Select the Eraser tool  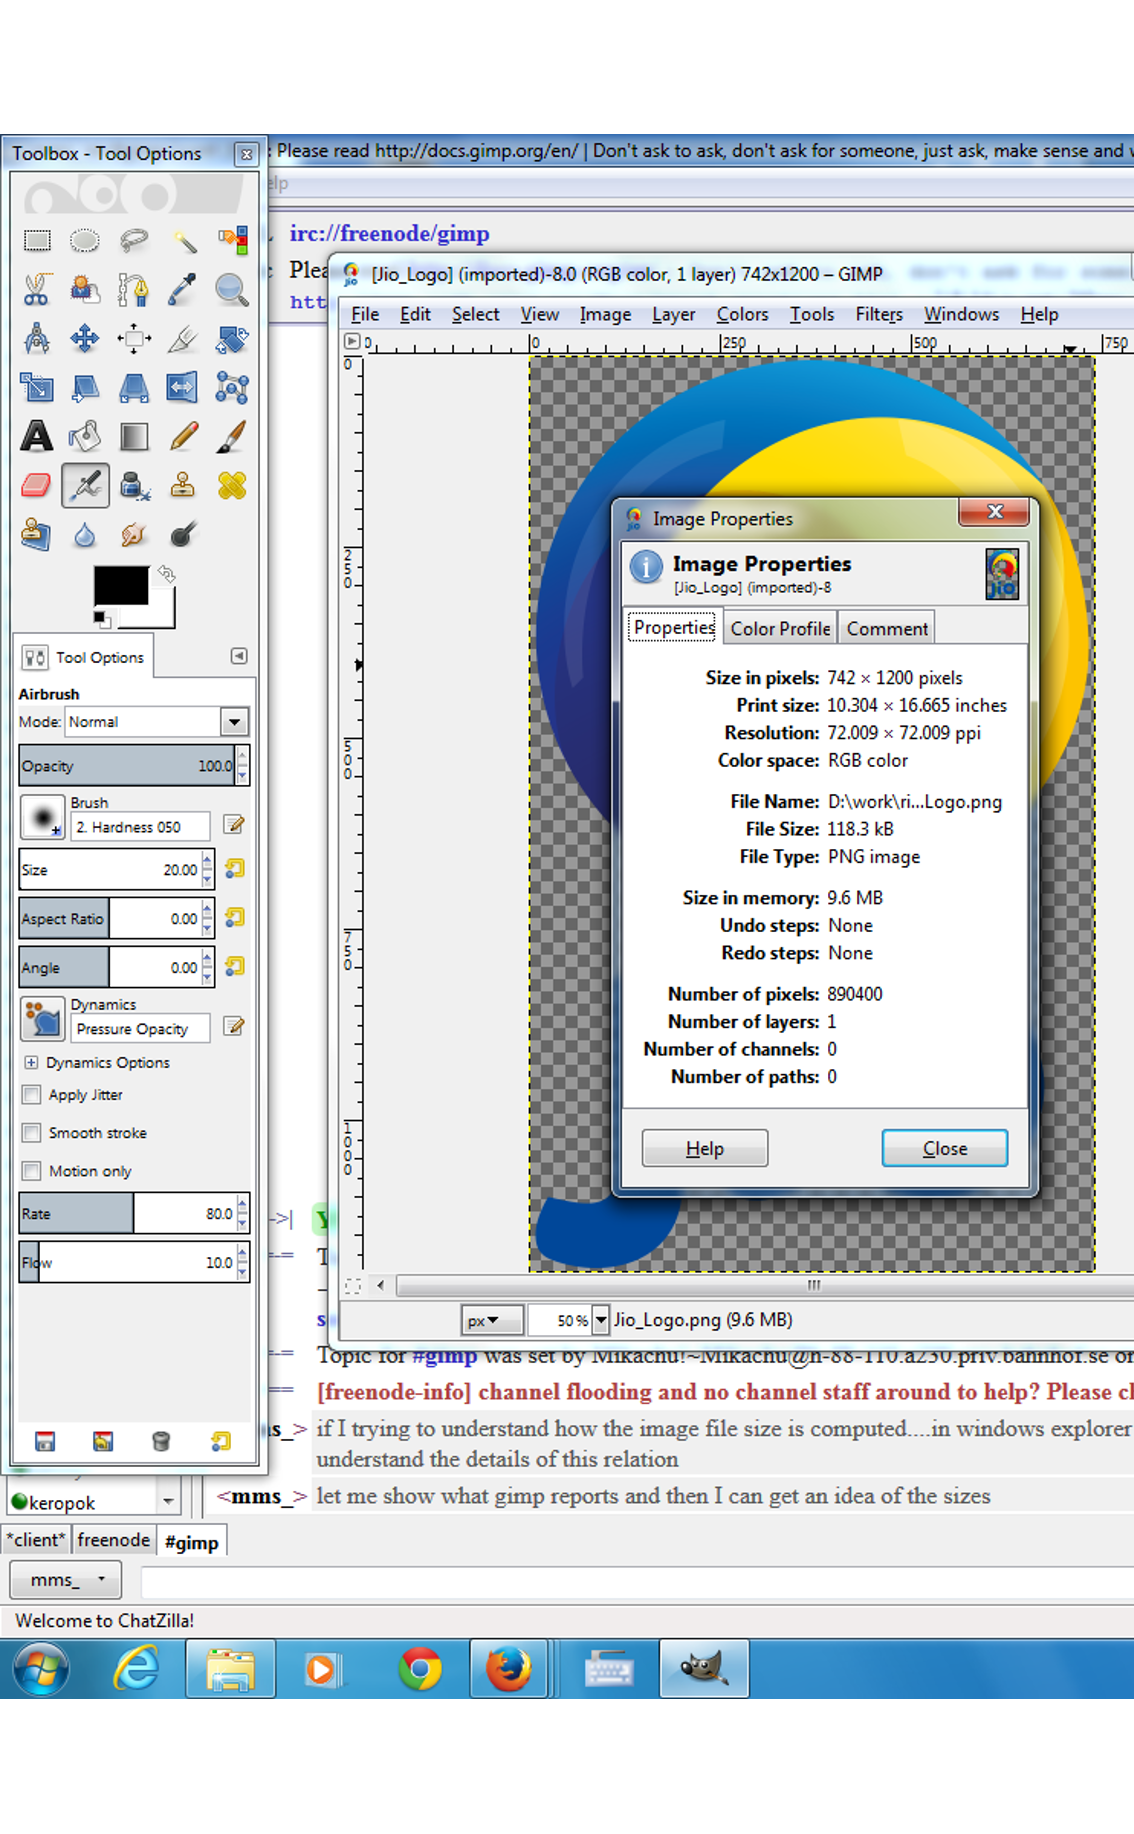(x=37, y=485)
